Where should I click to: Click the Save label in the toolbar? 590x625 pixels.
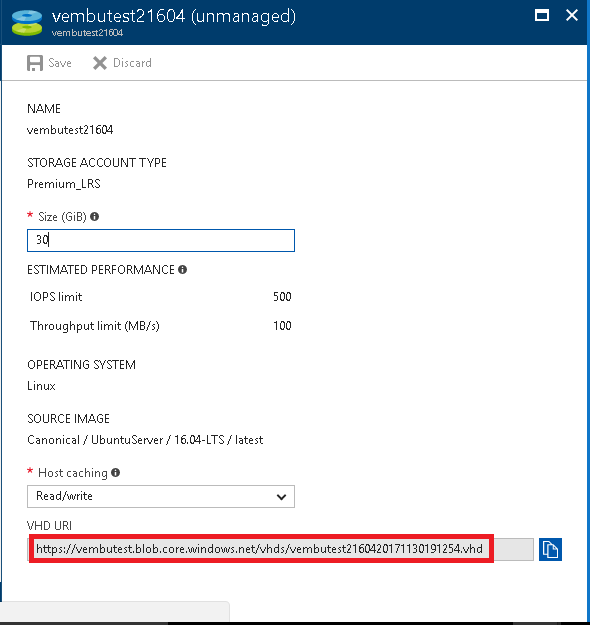[60, 63]
